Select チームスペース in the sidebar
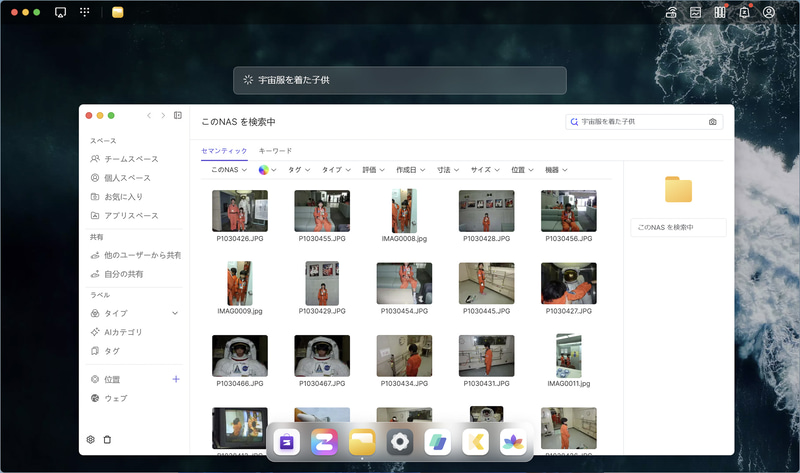This screenshot has width=800, height=473. 134,159
